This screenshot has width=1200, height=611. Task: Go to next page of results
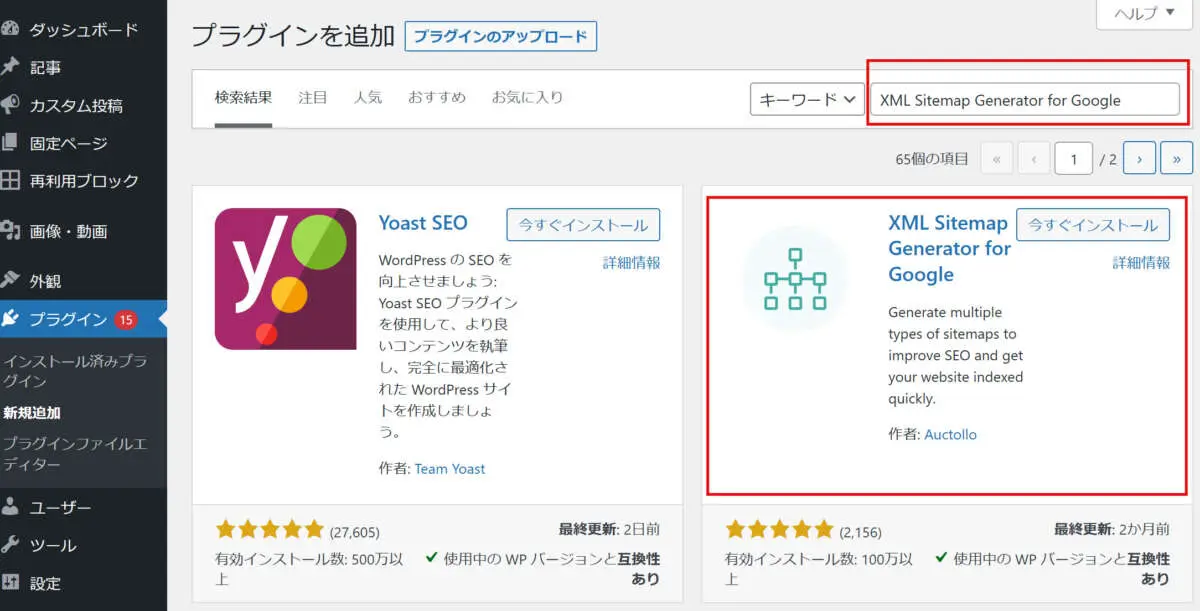[x=1140, y=159]
